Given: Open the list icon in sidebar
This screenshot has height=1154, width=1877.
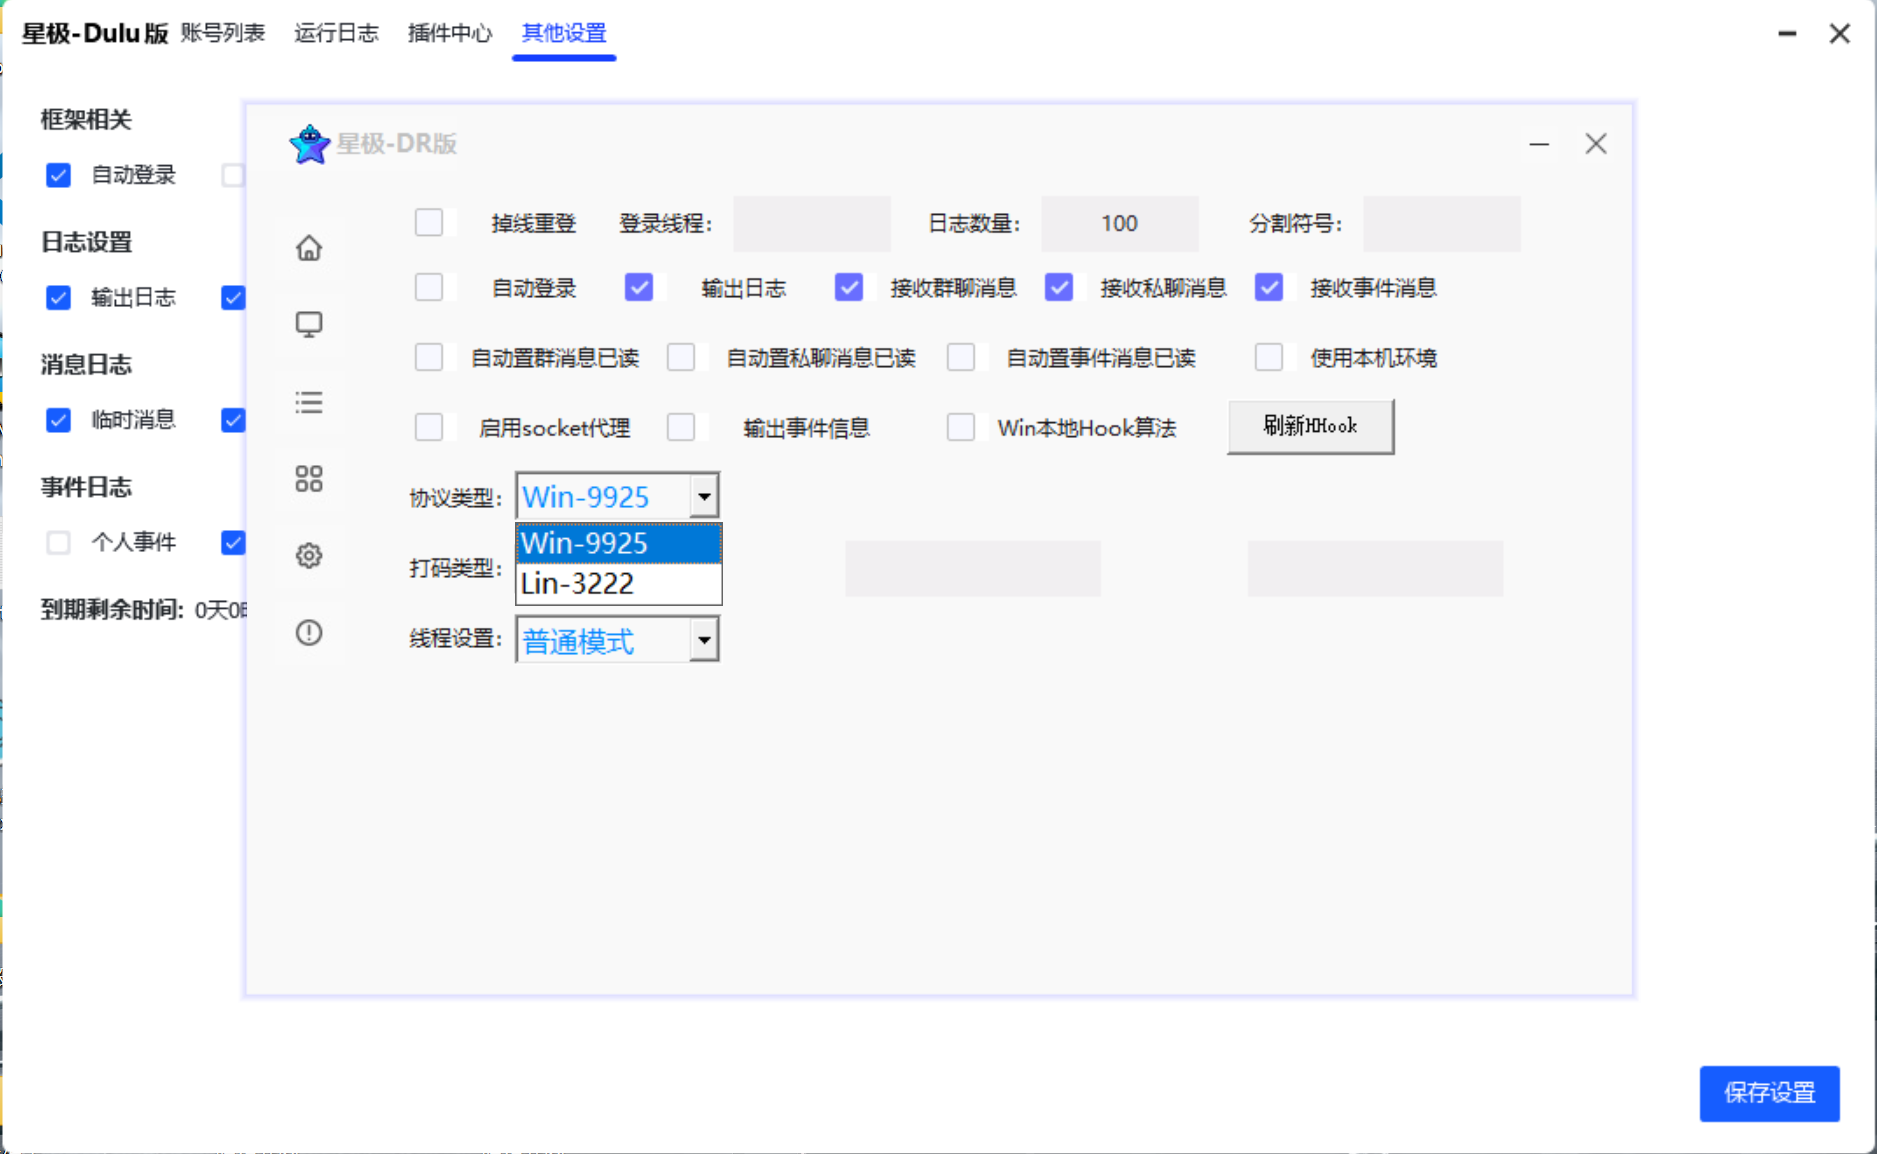Looking at the screenshot, I should point(309,402).
